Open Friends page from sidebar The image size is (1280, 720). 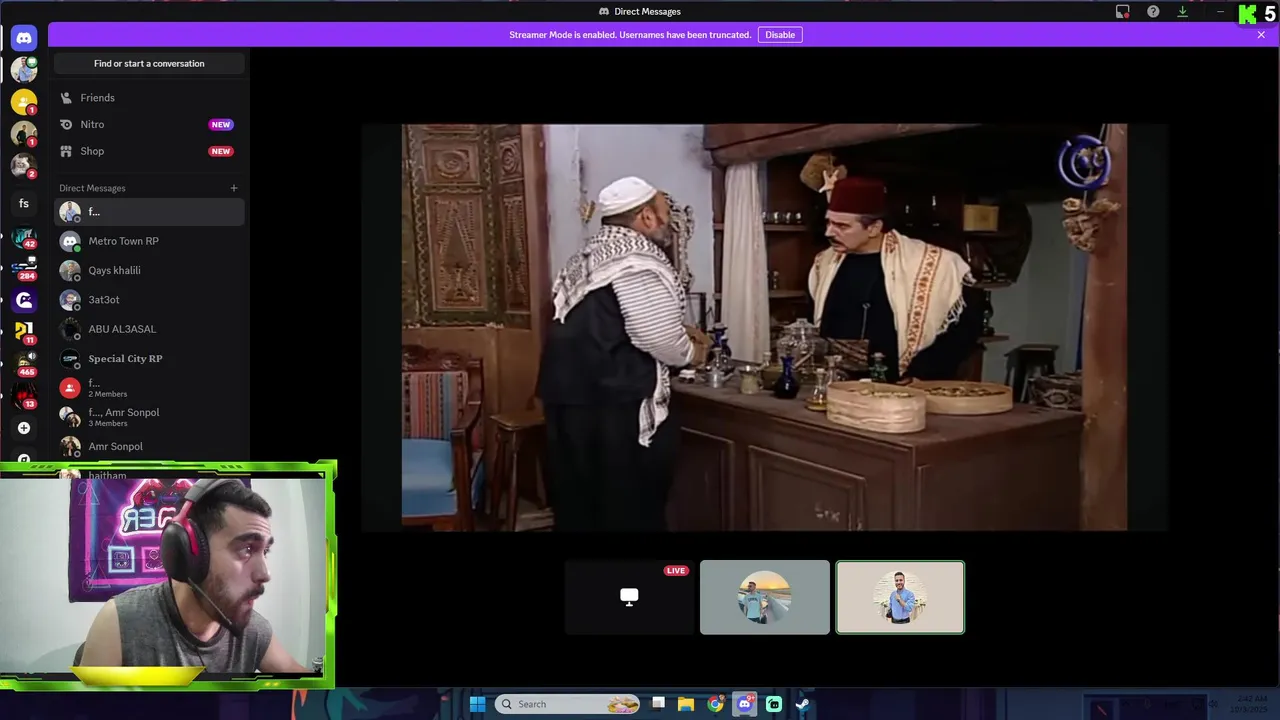point(149,98)
